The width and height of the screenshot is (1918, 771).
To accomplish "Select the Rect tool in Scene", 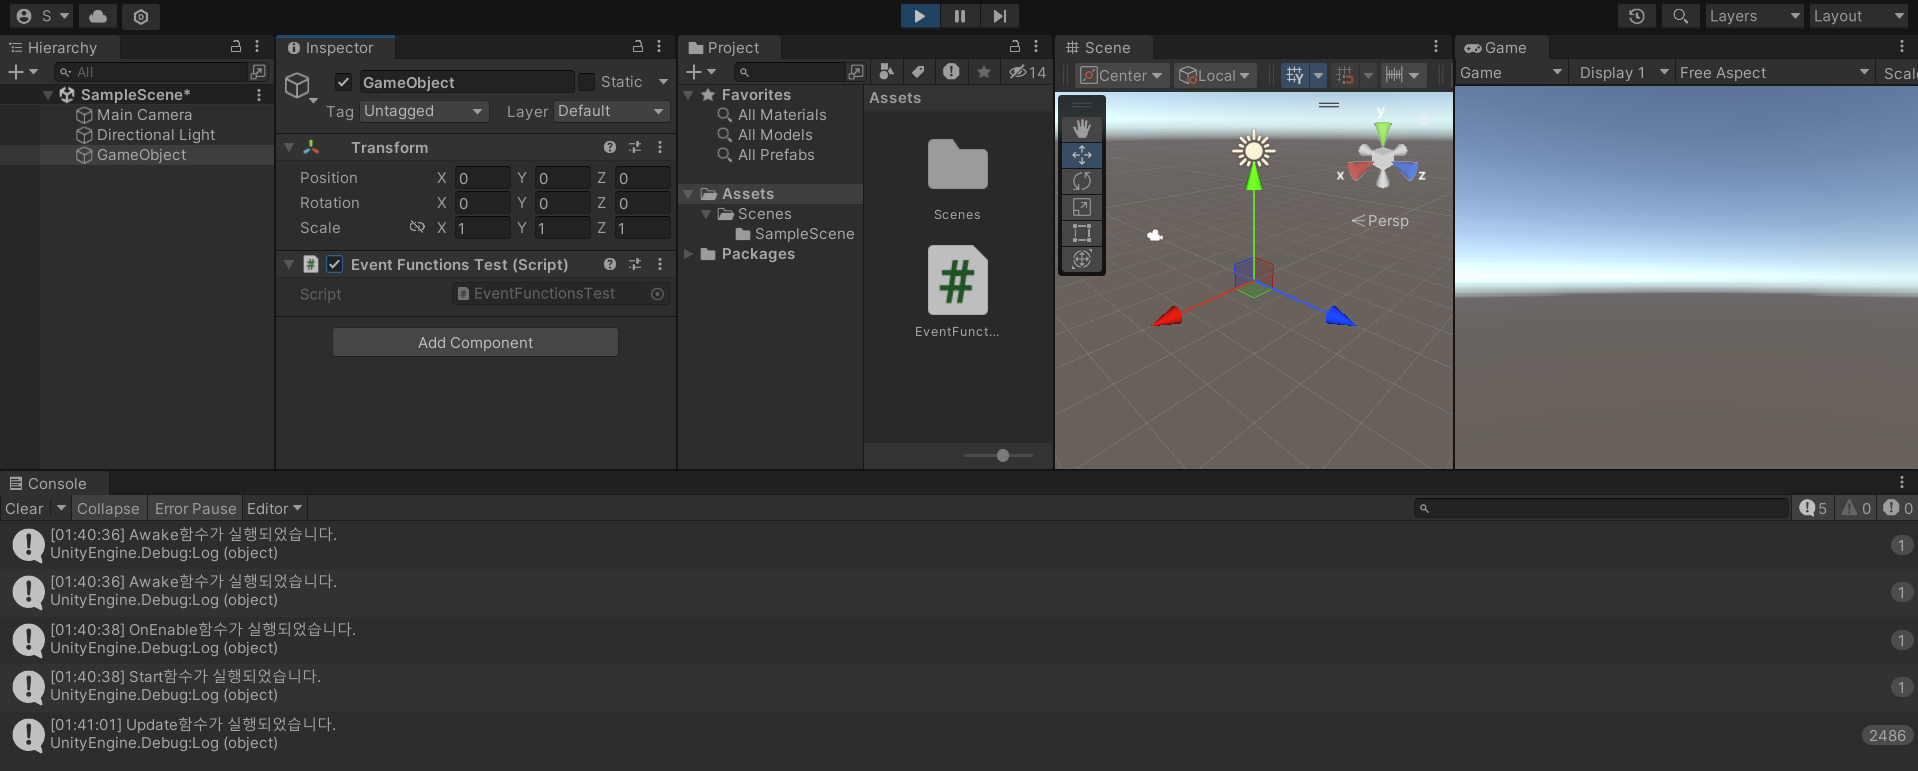I will (1082, 233).
